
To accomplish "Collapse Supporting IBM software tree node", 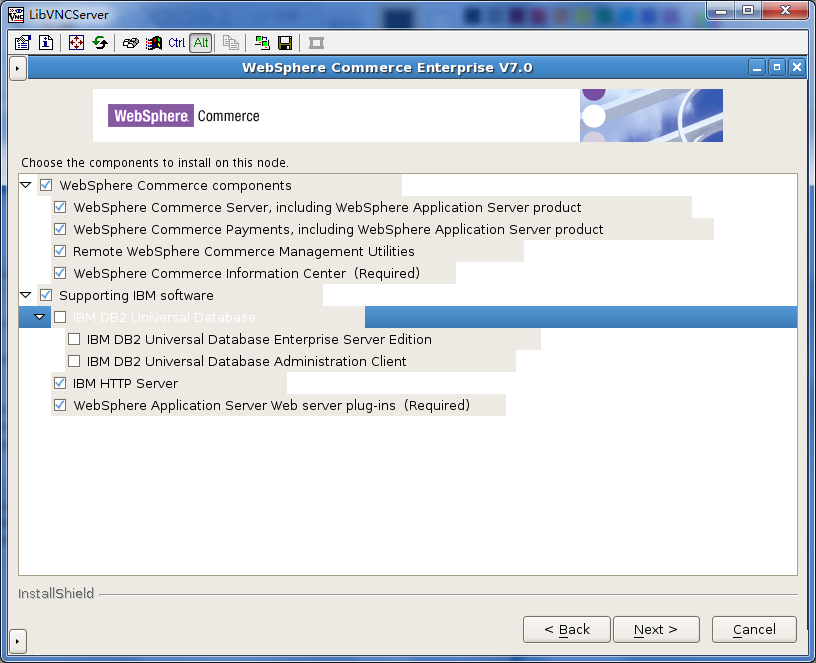I will (x=26, y=295).
